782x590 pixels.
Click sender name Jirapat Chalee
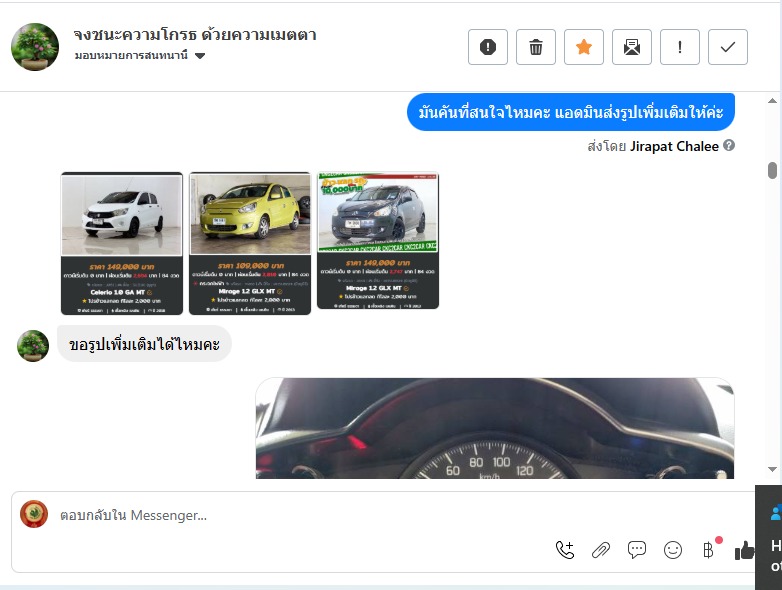(674, 146)
